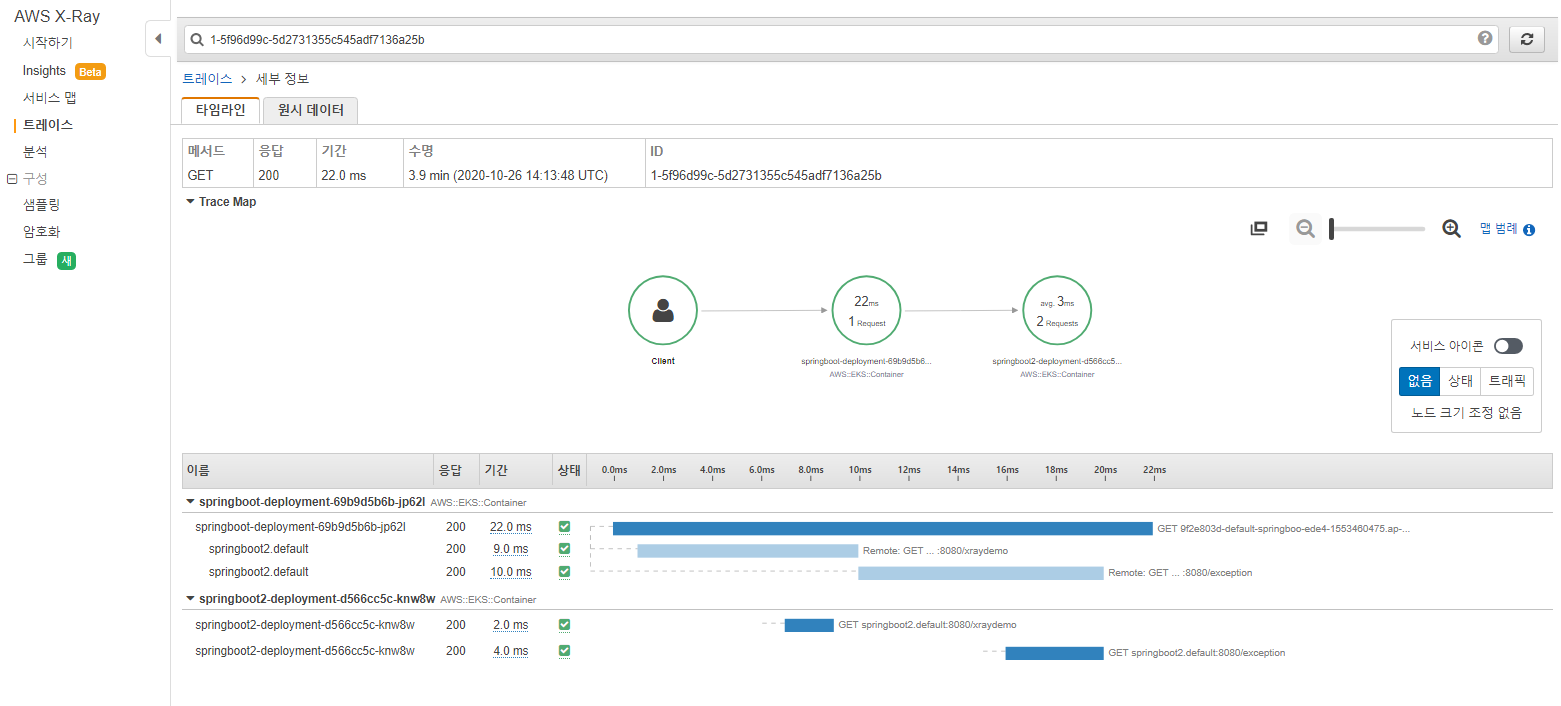Click the trace ID search field
This screenshot has height=706, width=1561.
[x=840, y=39]
